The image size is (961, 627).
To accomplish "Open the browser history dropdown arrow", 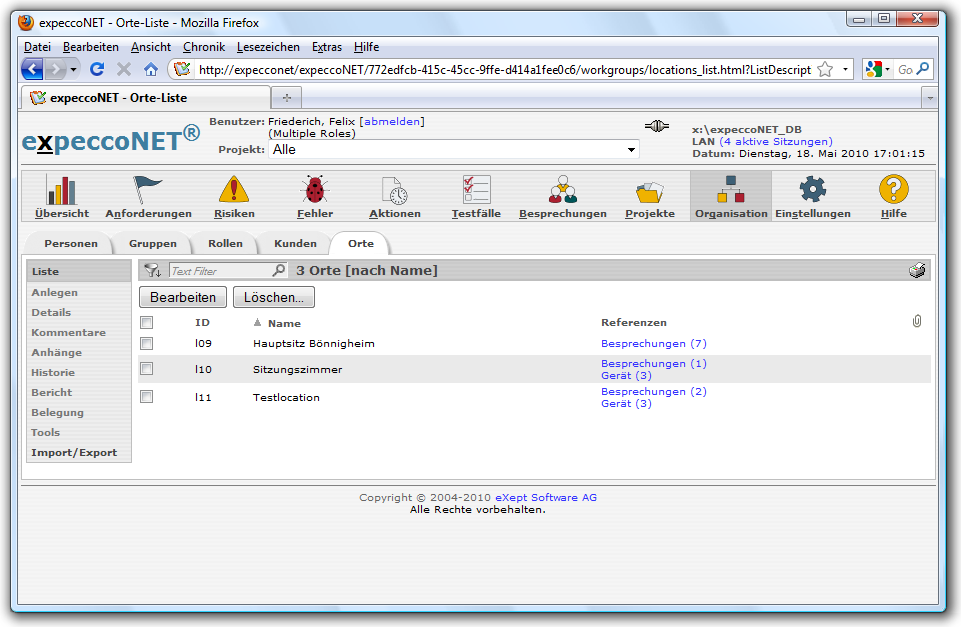I will 73,70.
